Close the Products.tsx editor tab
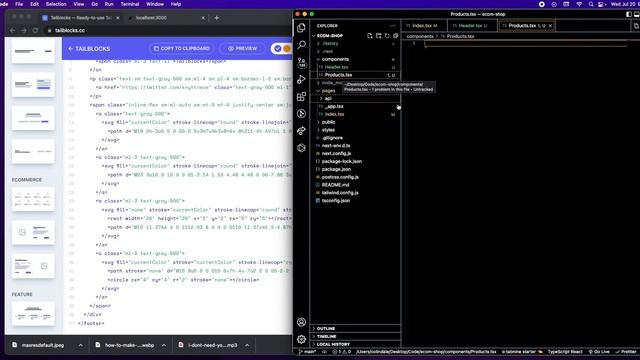This screenshot has height=360, width=640. tap(550, 26)
